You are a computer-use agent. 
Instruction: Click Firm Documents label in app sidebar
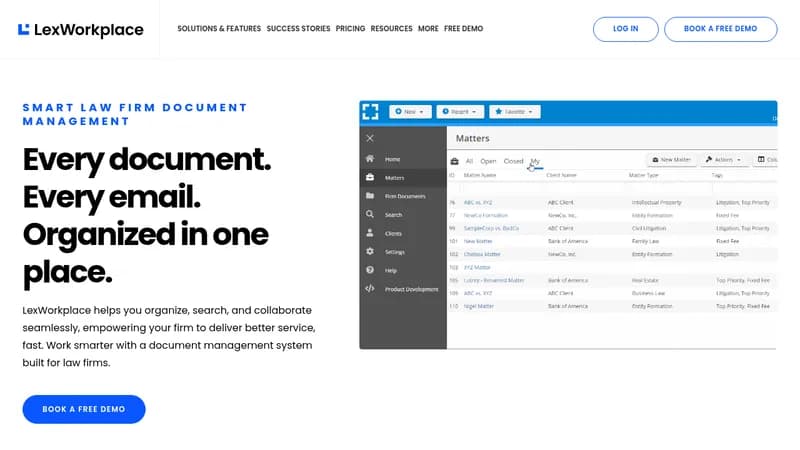[x=405, y=196]
